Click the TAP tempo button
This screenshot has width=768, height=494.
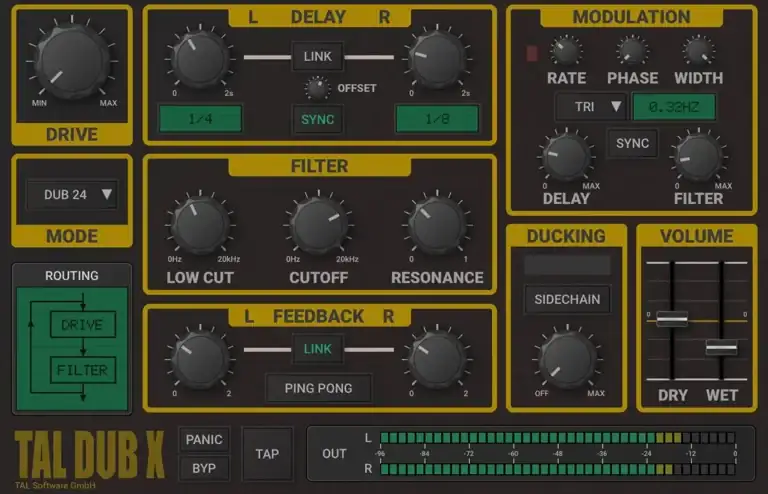[x=267, y=454]
